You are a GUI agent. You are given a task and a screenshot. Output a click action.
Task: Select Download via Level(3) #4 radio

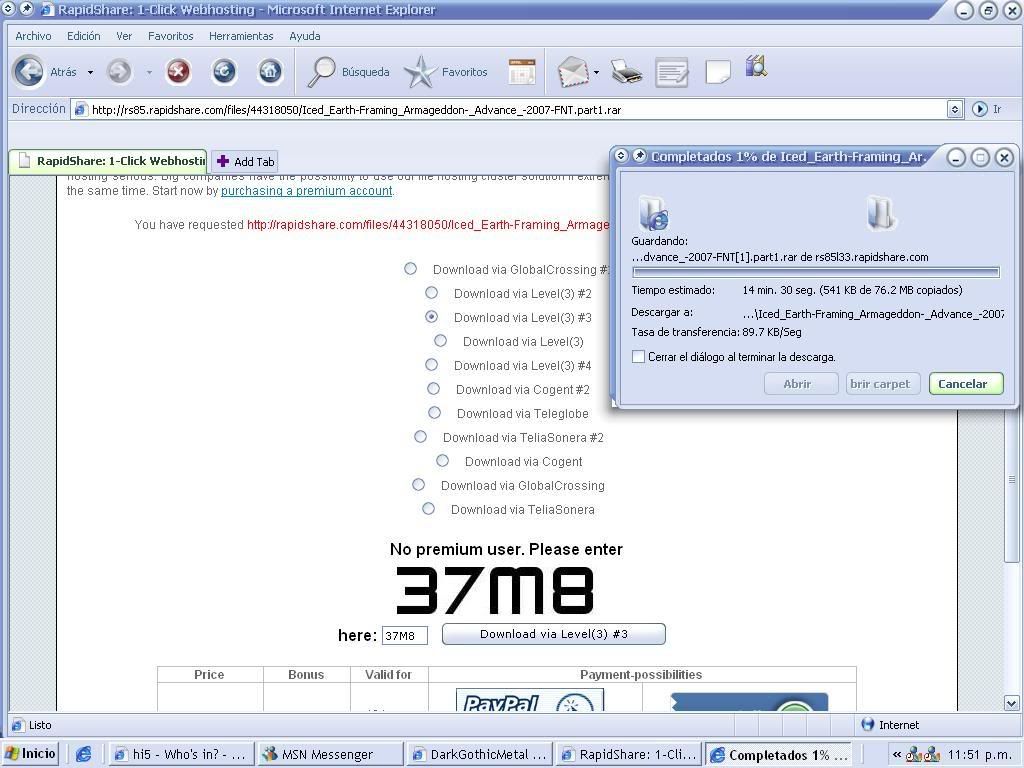(432, 364)
